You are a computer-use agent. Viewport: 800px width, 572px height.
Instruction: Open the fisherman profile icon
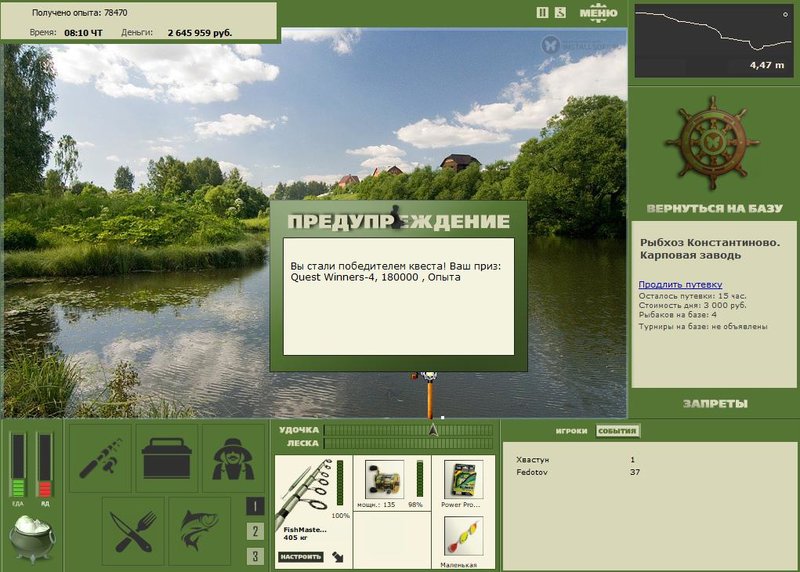[x=233, y=458]
